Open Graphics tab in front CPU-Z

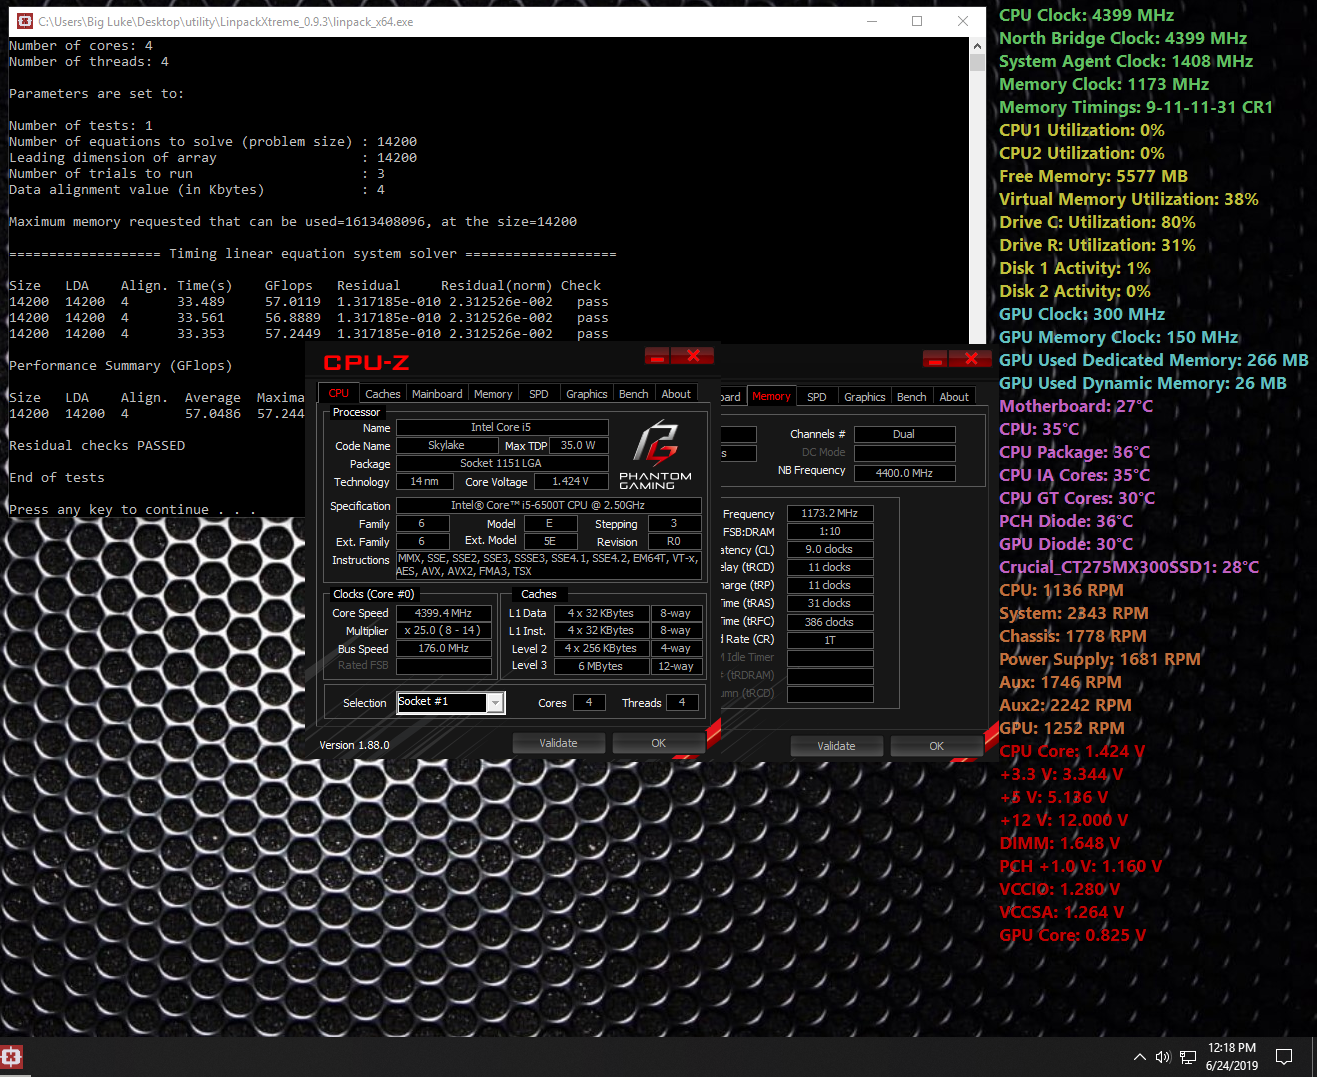[x=586, y=394]
